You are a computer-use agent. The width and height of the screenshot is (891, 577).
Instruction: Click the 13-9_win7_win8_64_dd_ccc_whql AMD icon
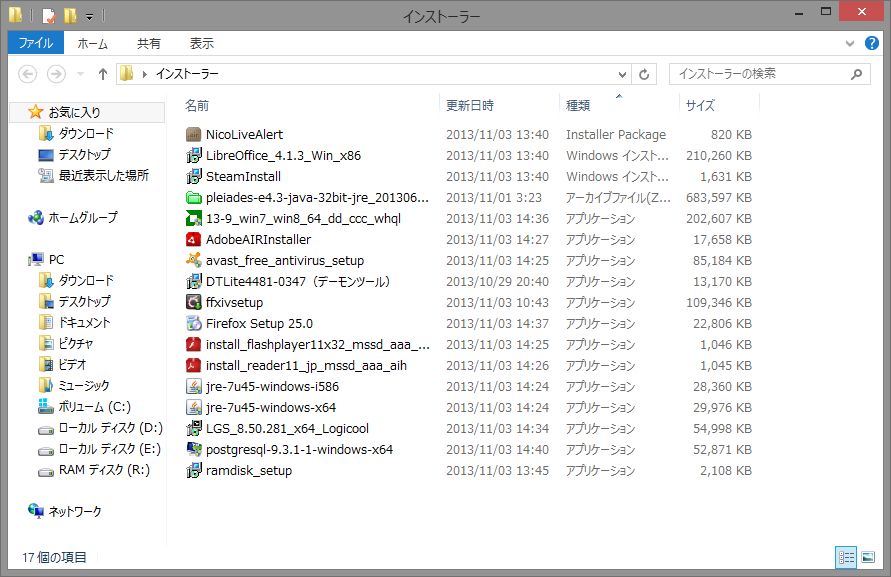pyautogui.click(x=194, y=219)
